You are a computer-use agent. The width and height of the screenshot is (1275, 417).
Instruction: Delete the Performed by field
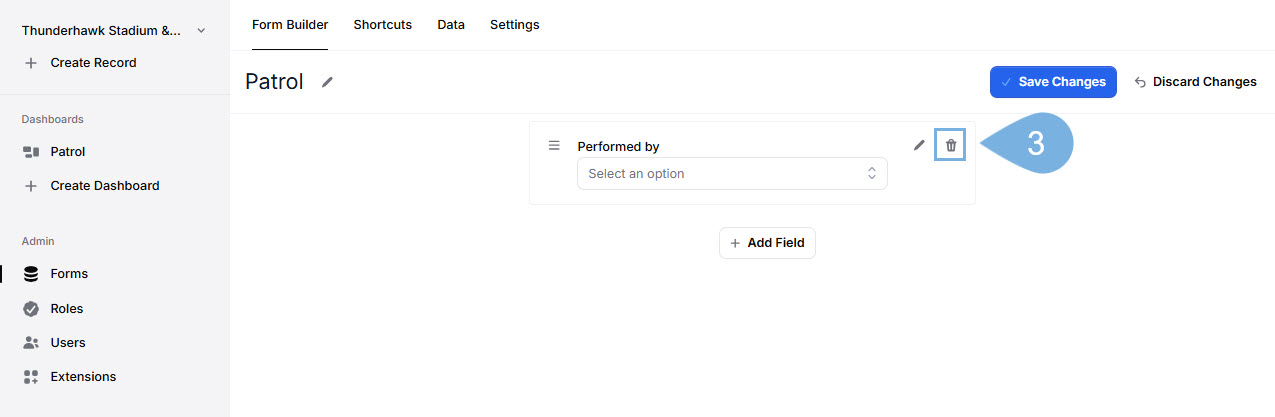950,145
